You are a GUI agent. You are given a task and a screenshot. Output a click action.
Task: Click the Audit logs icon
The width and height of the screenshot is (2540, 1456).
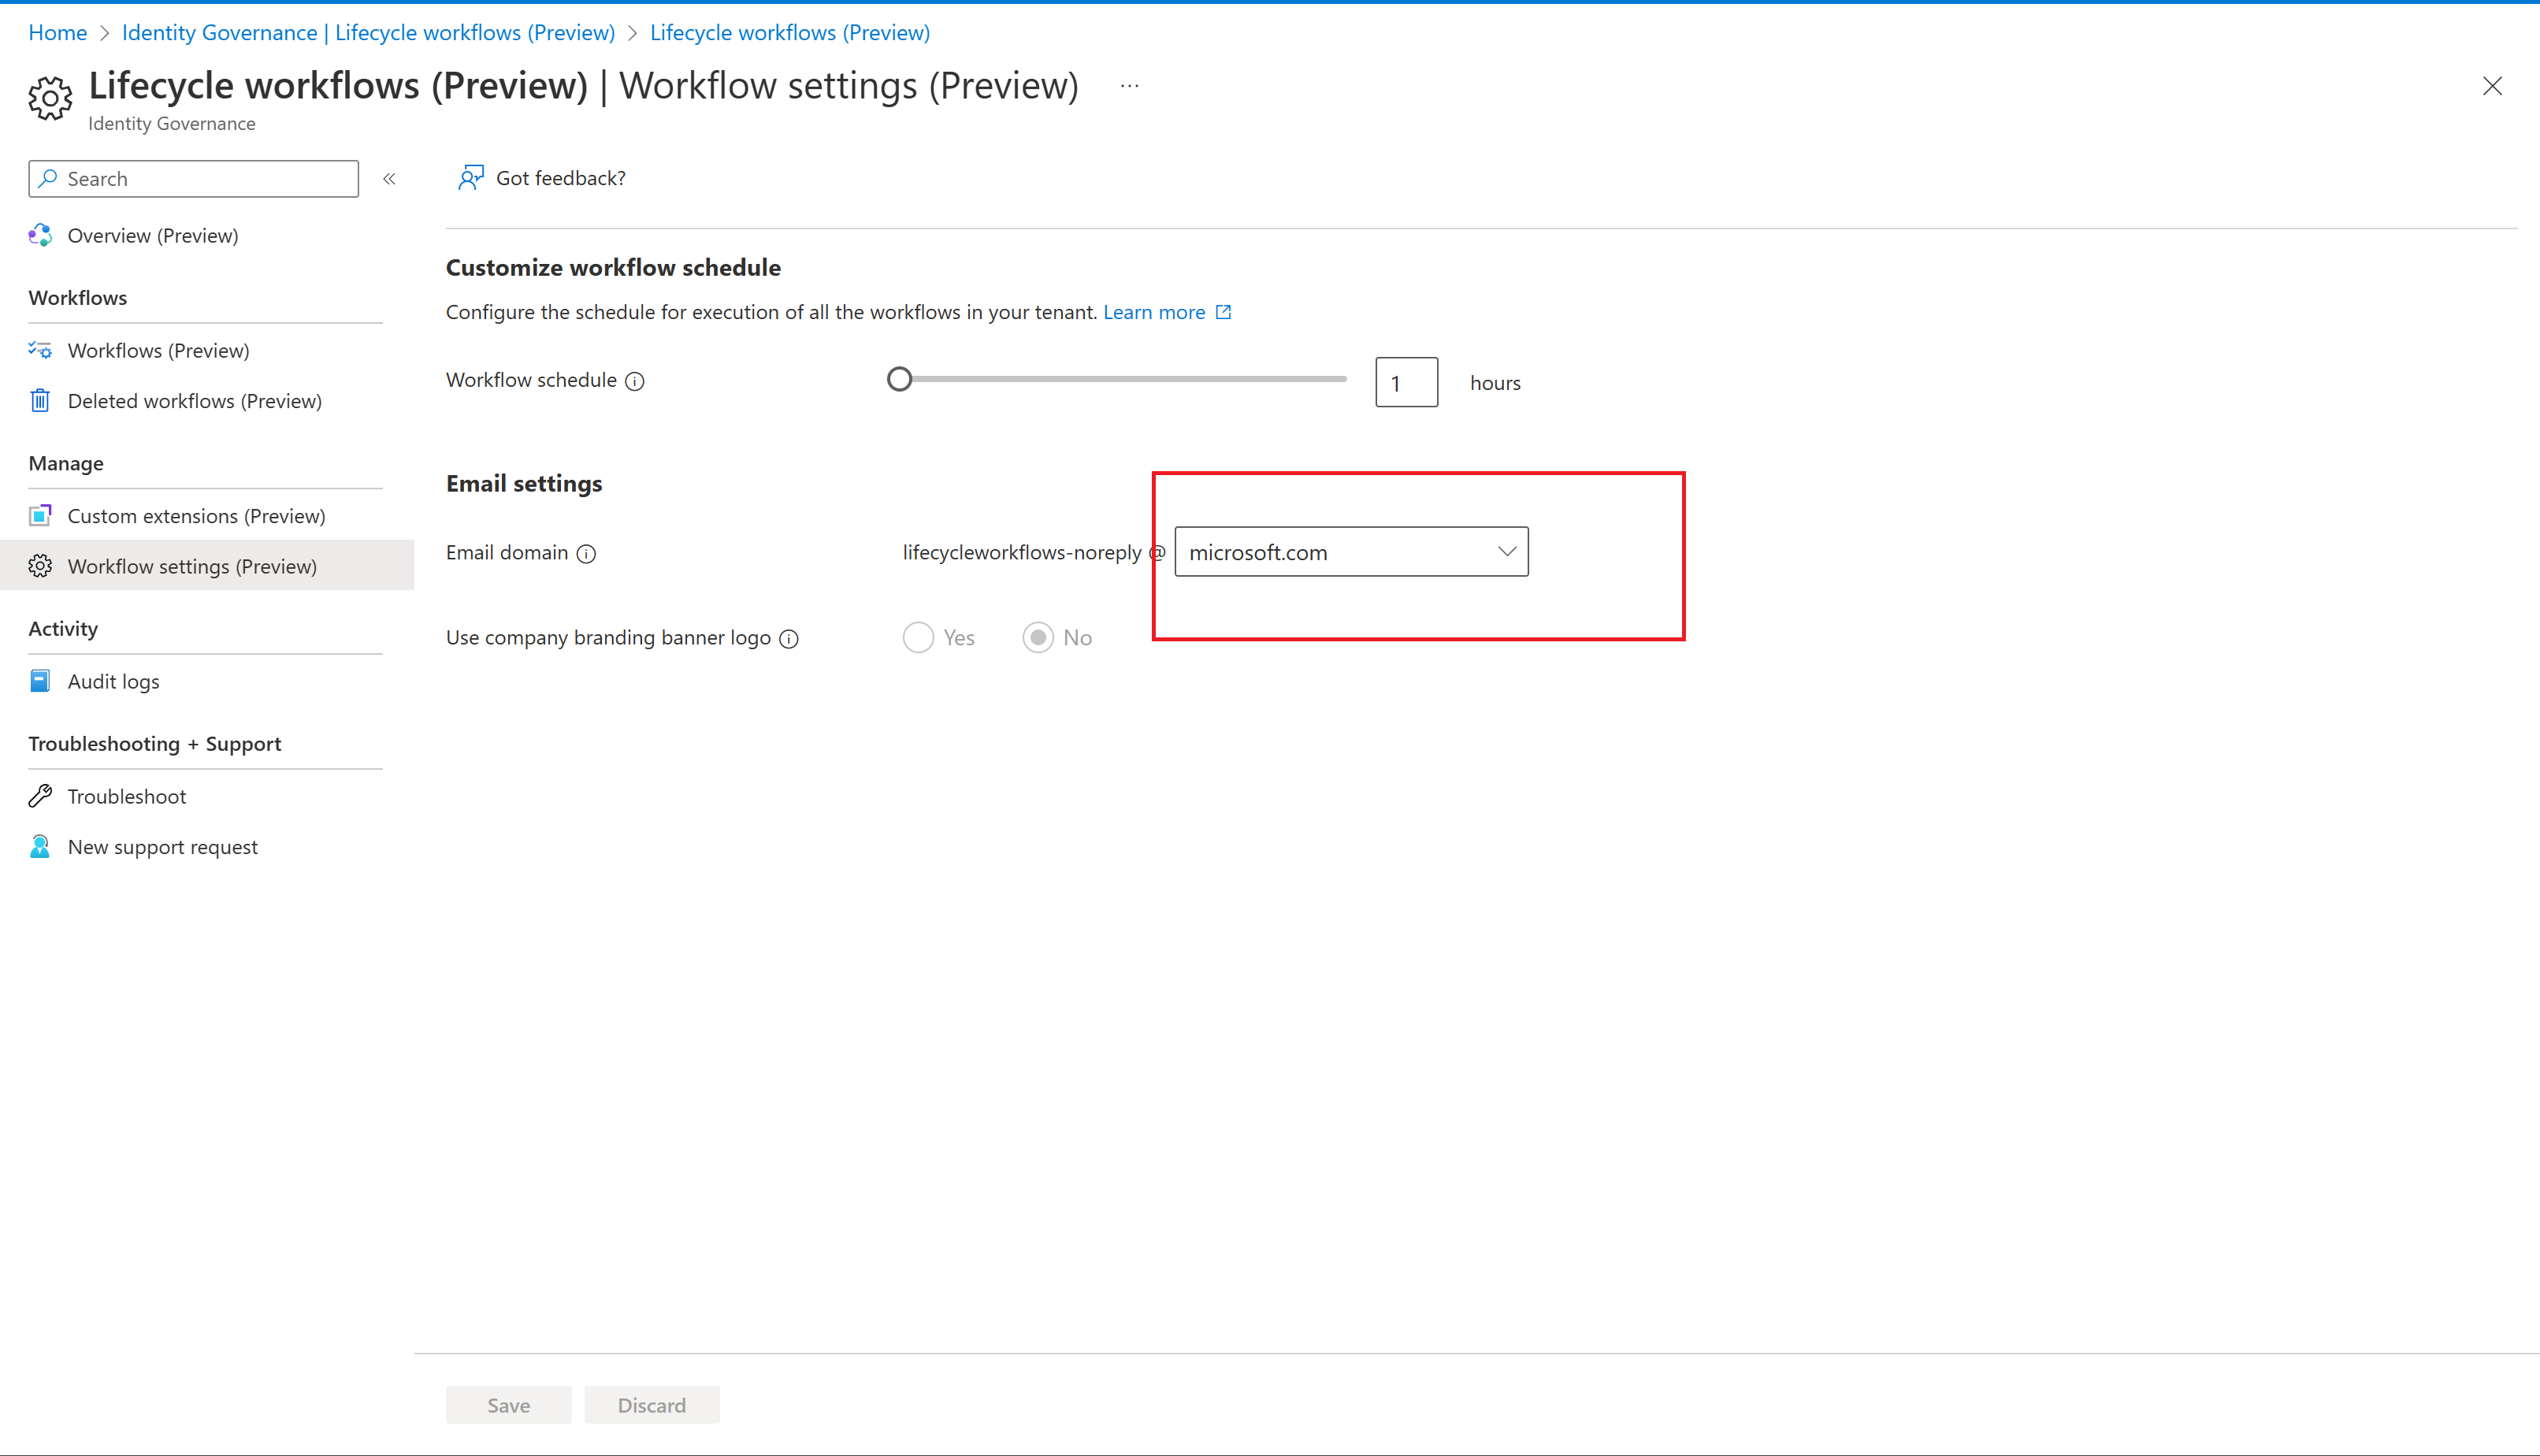click(42, 680)
